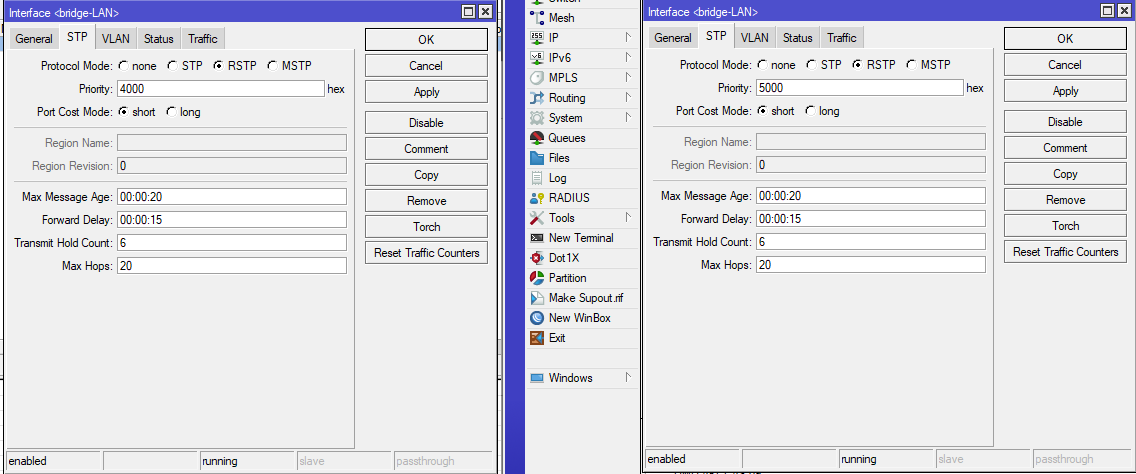Open the Windows menu icon

(537, 378)
